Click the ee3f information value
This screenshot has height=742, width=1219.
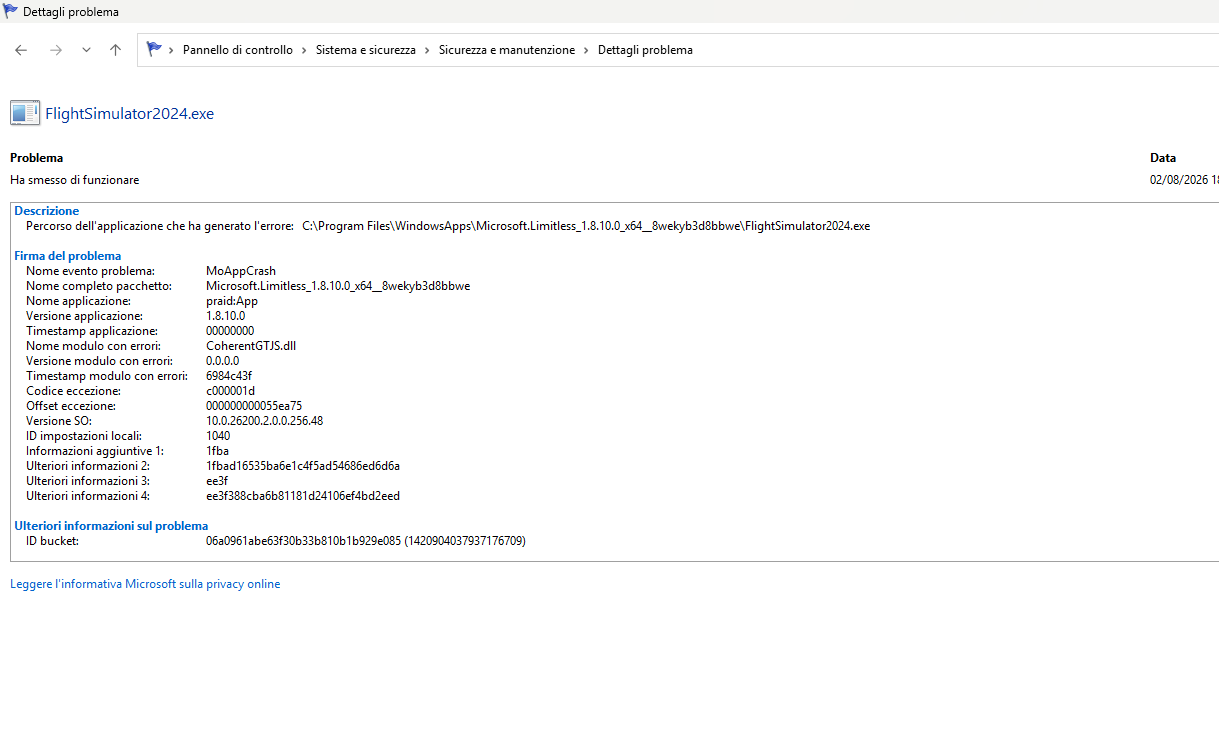click(x=217, y=481)
